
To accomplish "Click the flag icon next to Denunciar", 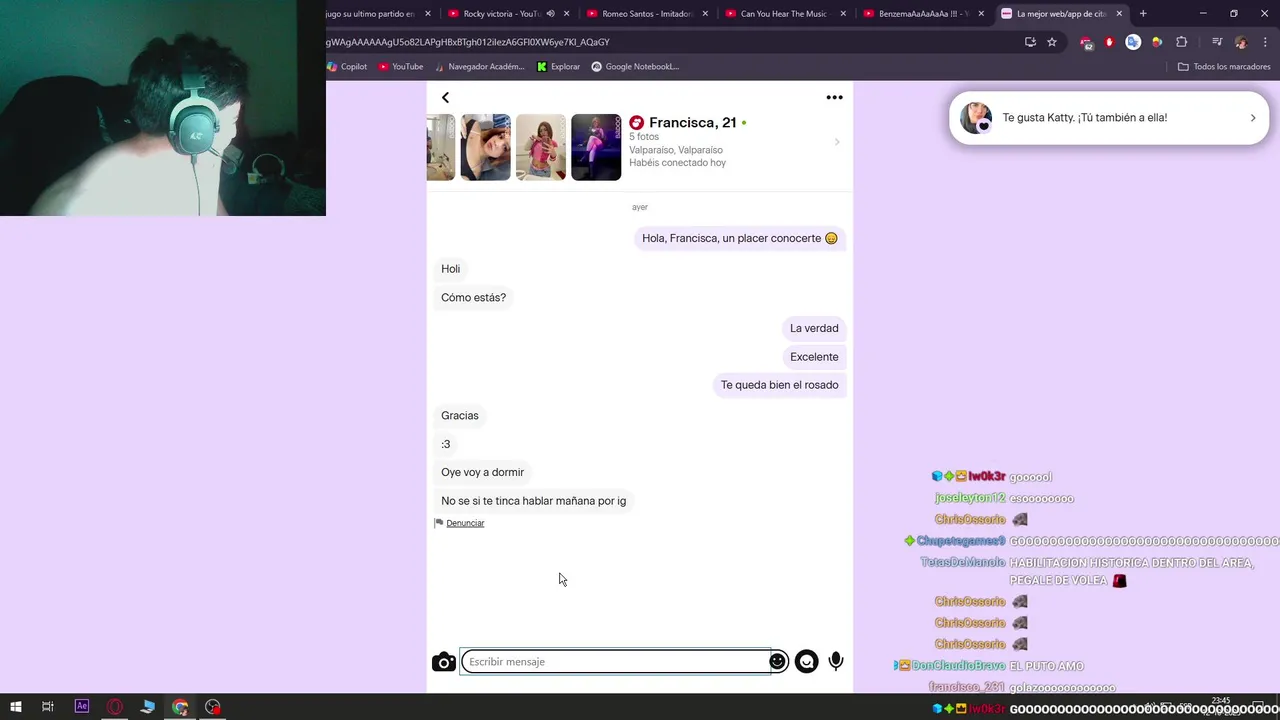I will click(x=438, y=523).
